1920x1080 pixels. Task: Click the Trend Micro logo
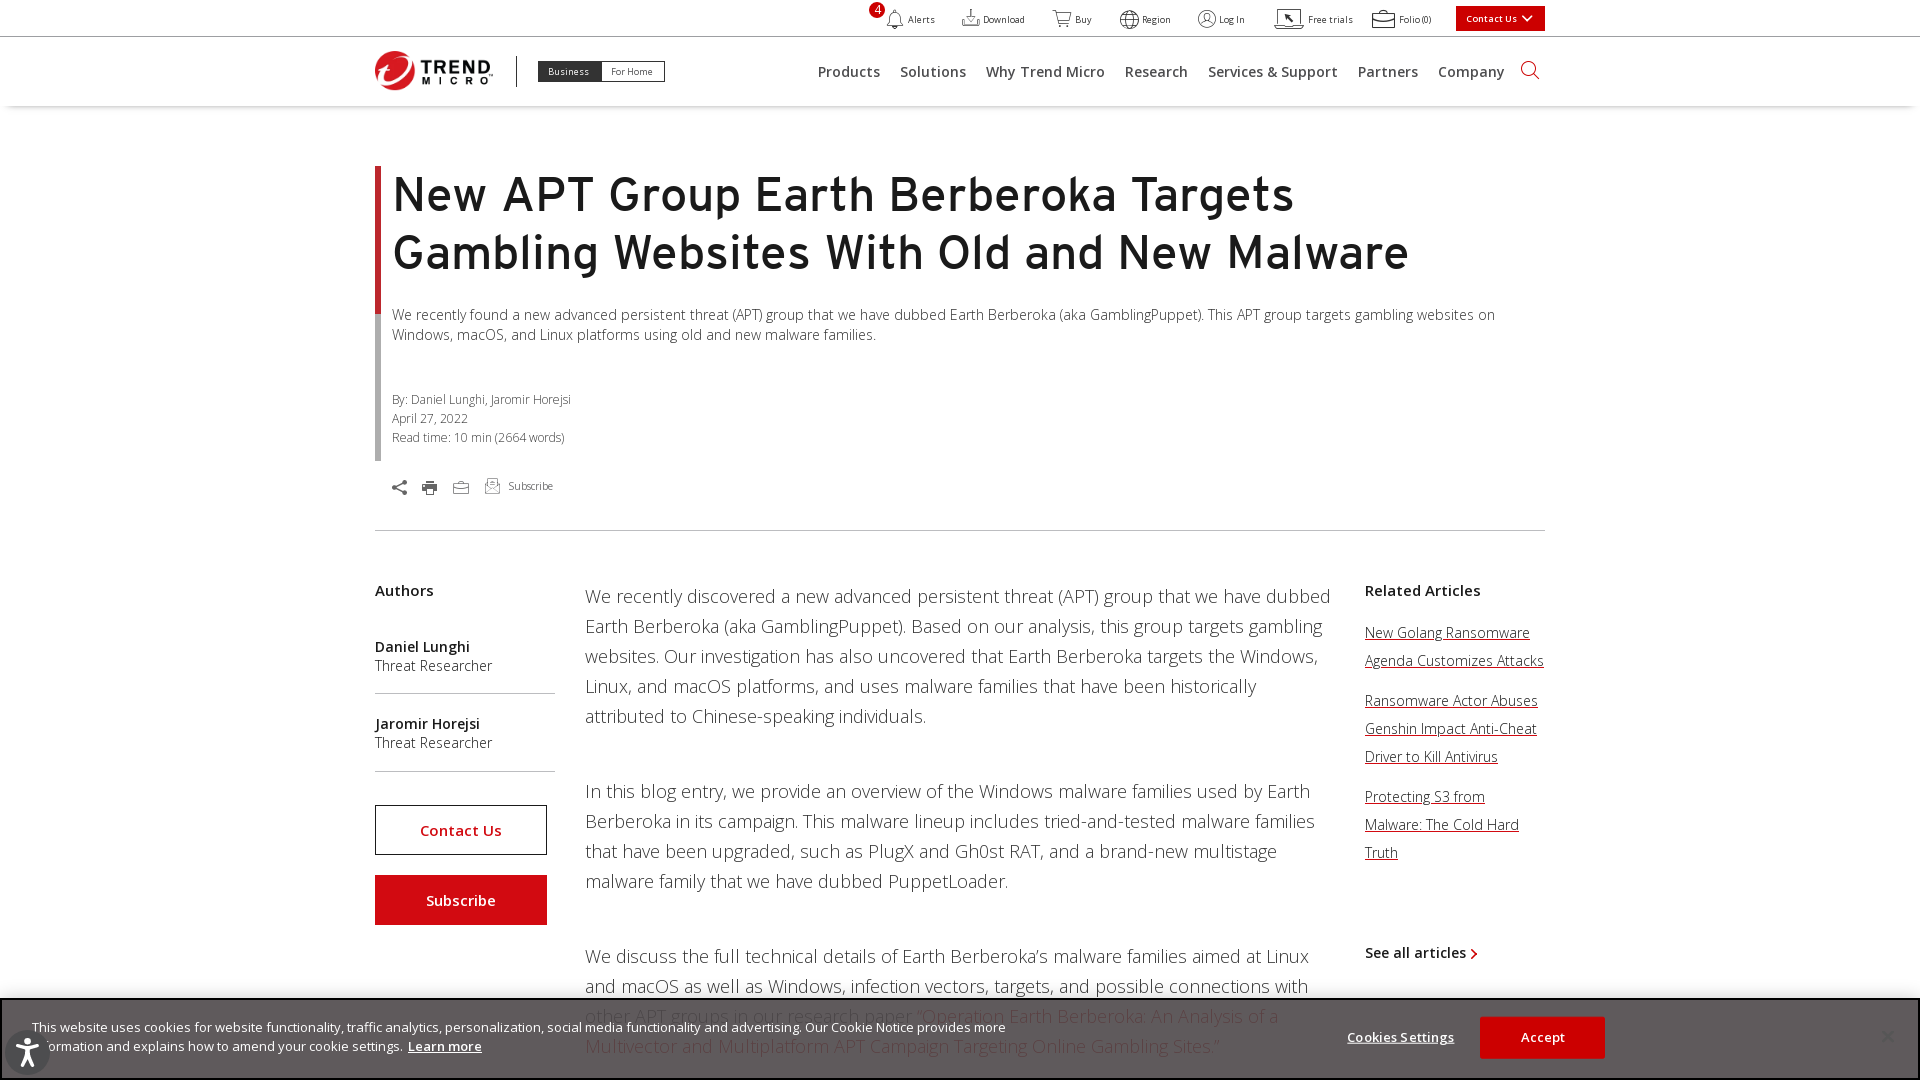[x=434, y=71]
